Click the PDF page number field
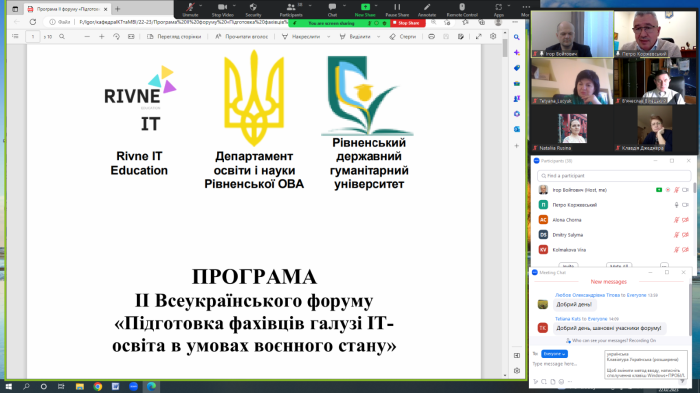Viewport: 700px width, 393px height. [x=33, y=37]
